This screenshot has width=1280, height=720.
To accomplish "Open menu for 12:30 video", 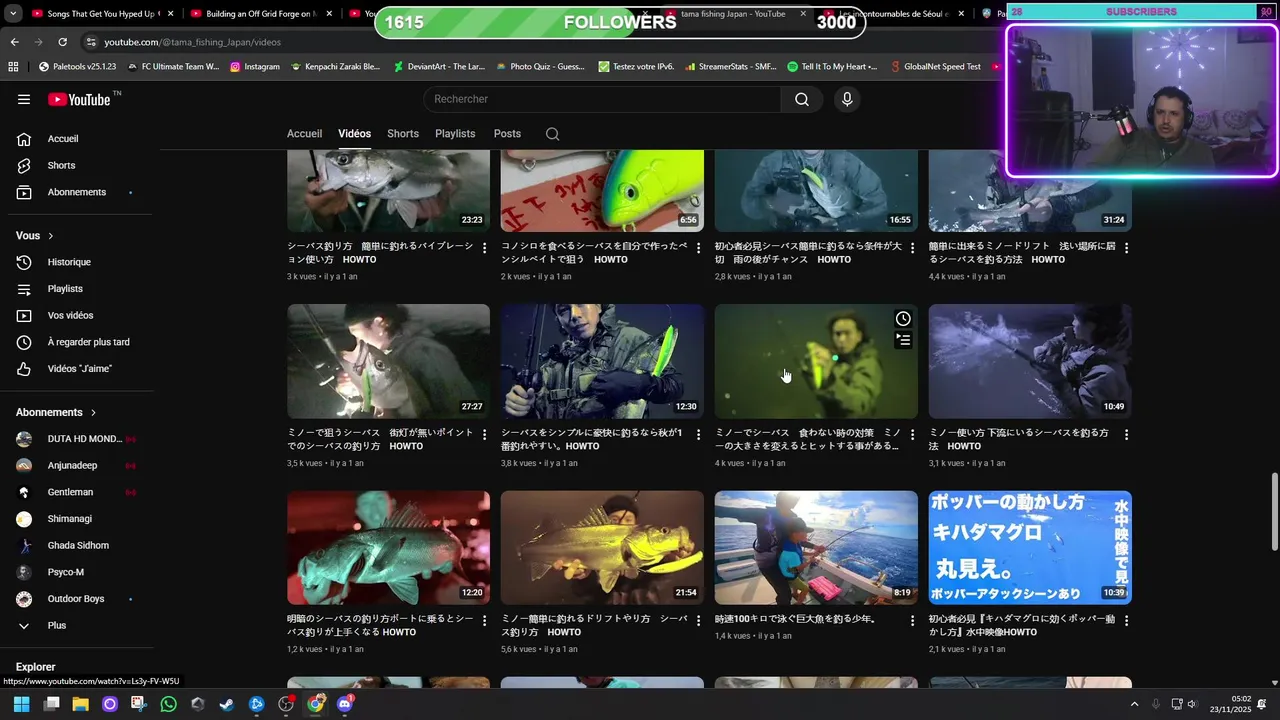I will [698, 435].
